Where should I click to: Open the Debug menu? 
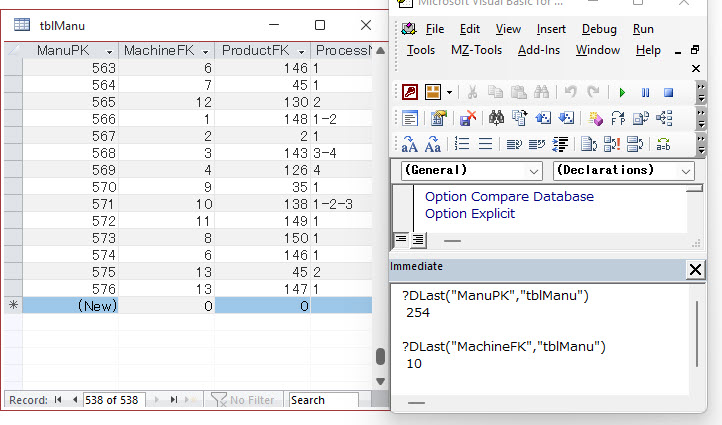tap(599, 29)
